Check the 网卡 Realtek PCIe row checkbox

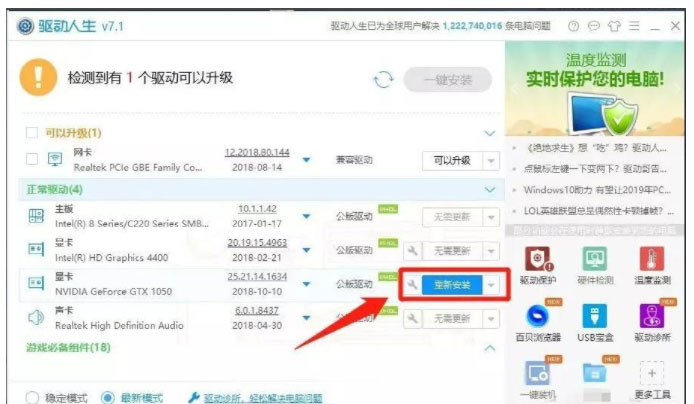tap(32, 159)
